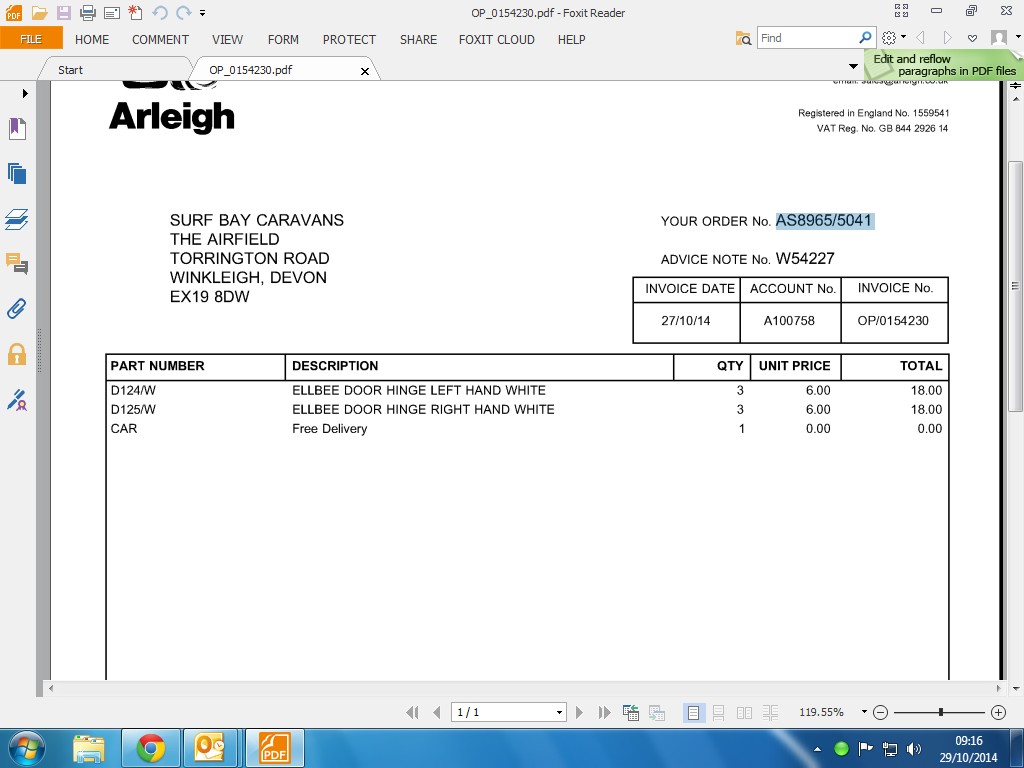Click the user account avatar icon
The width and height of the screenshot is (1024, 768).
(999, 38)
